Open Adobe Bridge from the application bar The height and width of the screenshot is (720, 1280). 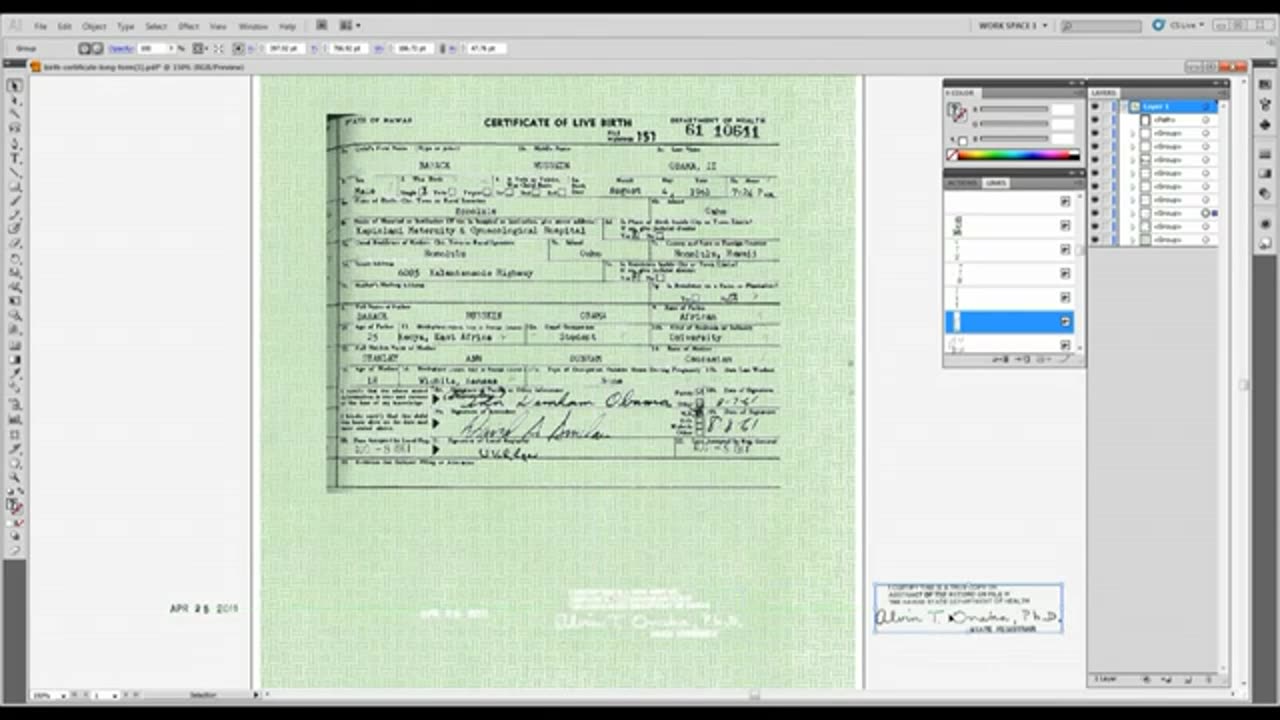321,25
